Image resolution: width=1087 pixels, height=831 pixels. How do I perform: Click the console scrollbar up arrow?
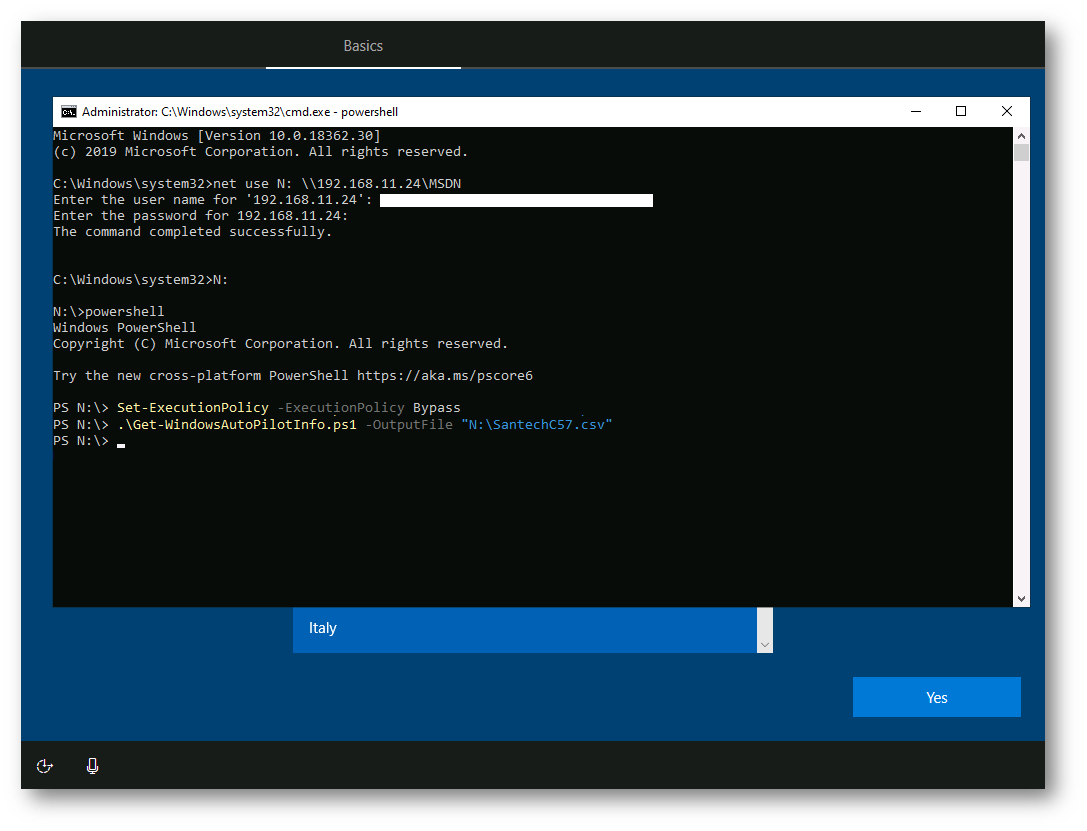tap(1021, 136)
